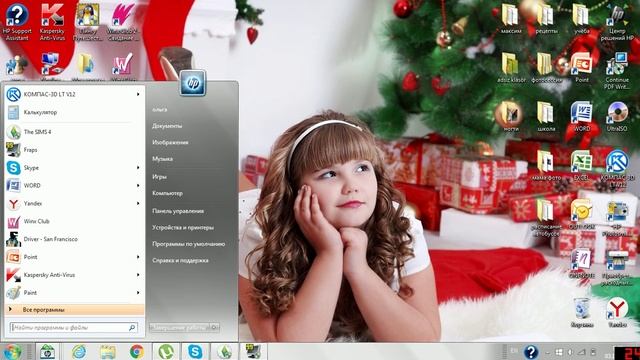
Task: Open the школа folder on desktop
Action: click(546, 116)
